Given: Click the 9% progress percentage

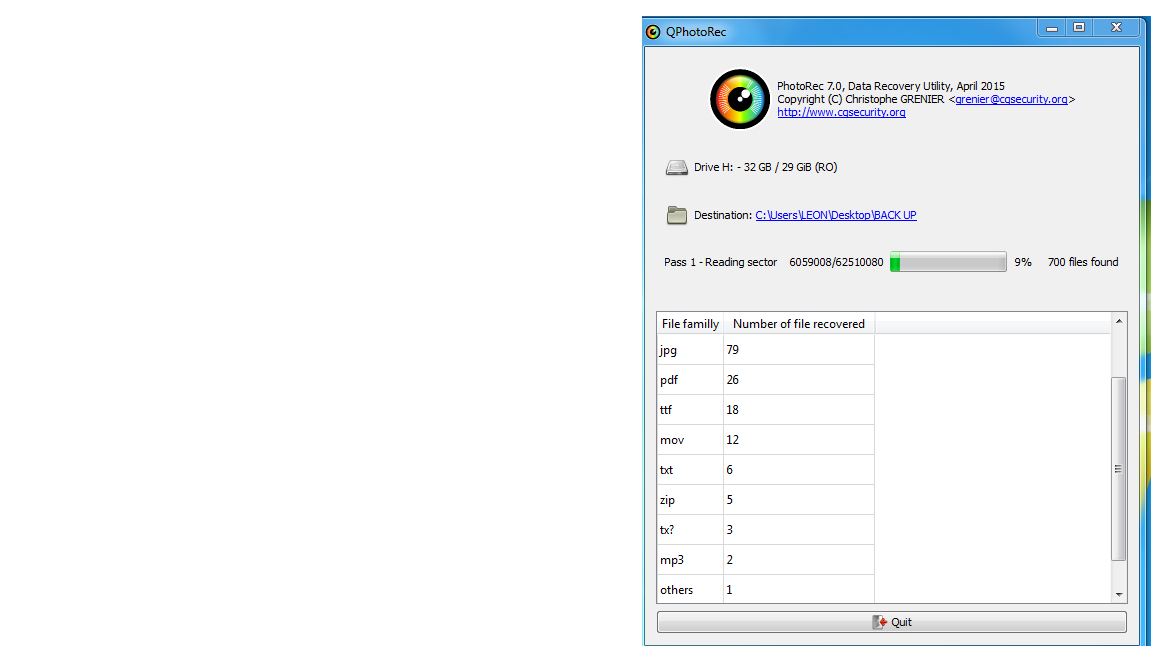Looking at the screenshot, I should (x=1023, y=262).
